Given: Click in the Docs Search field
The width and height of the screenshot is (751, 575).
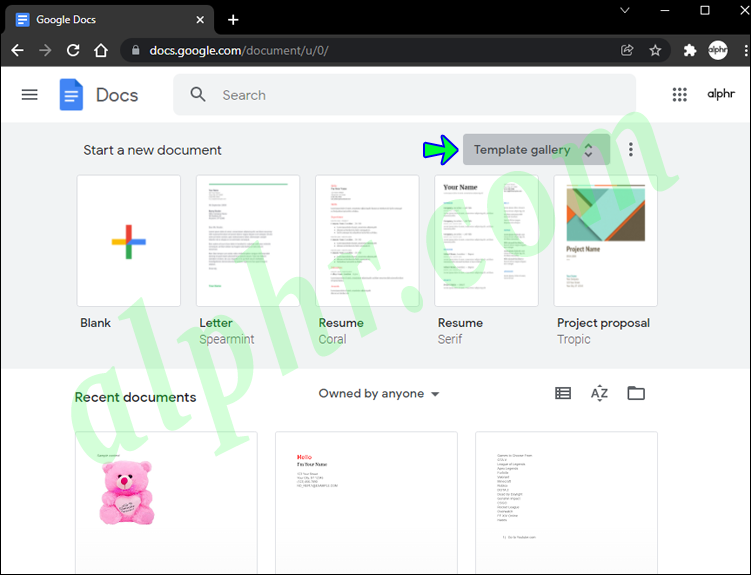Looking at the screenshot, I should pyautogui.click(x=405, y=95).
